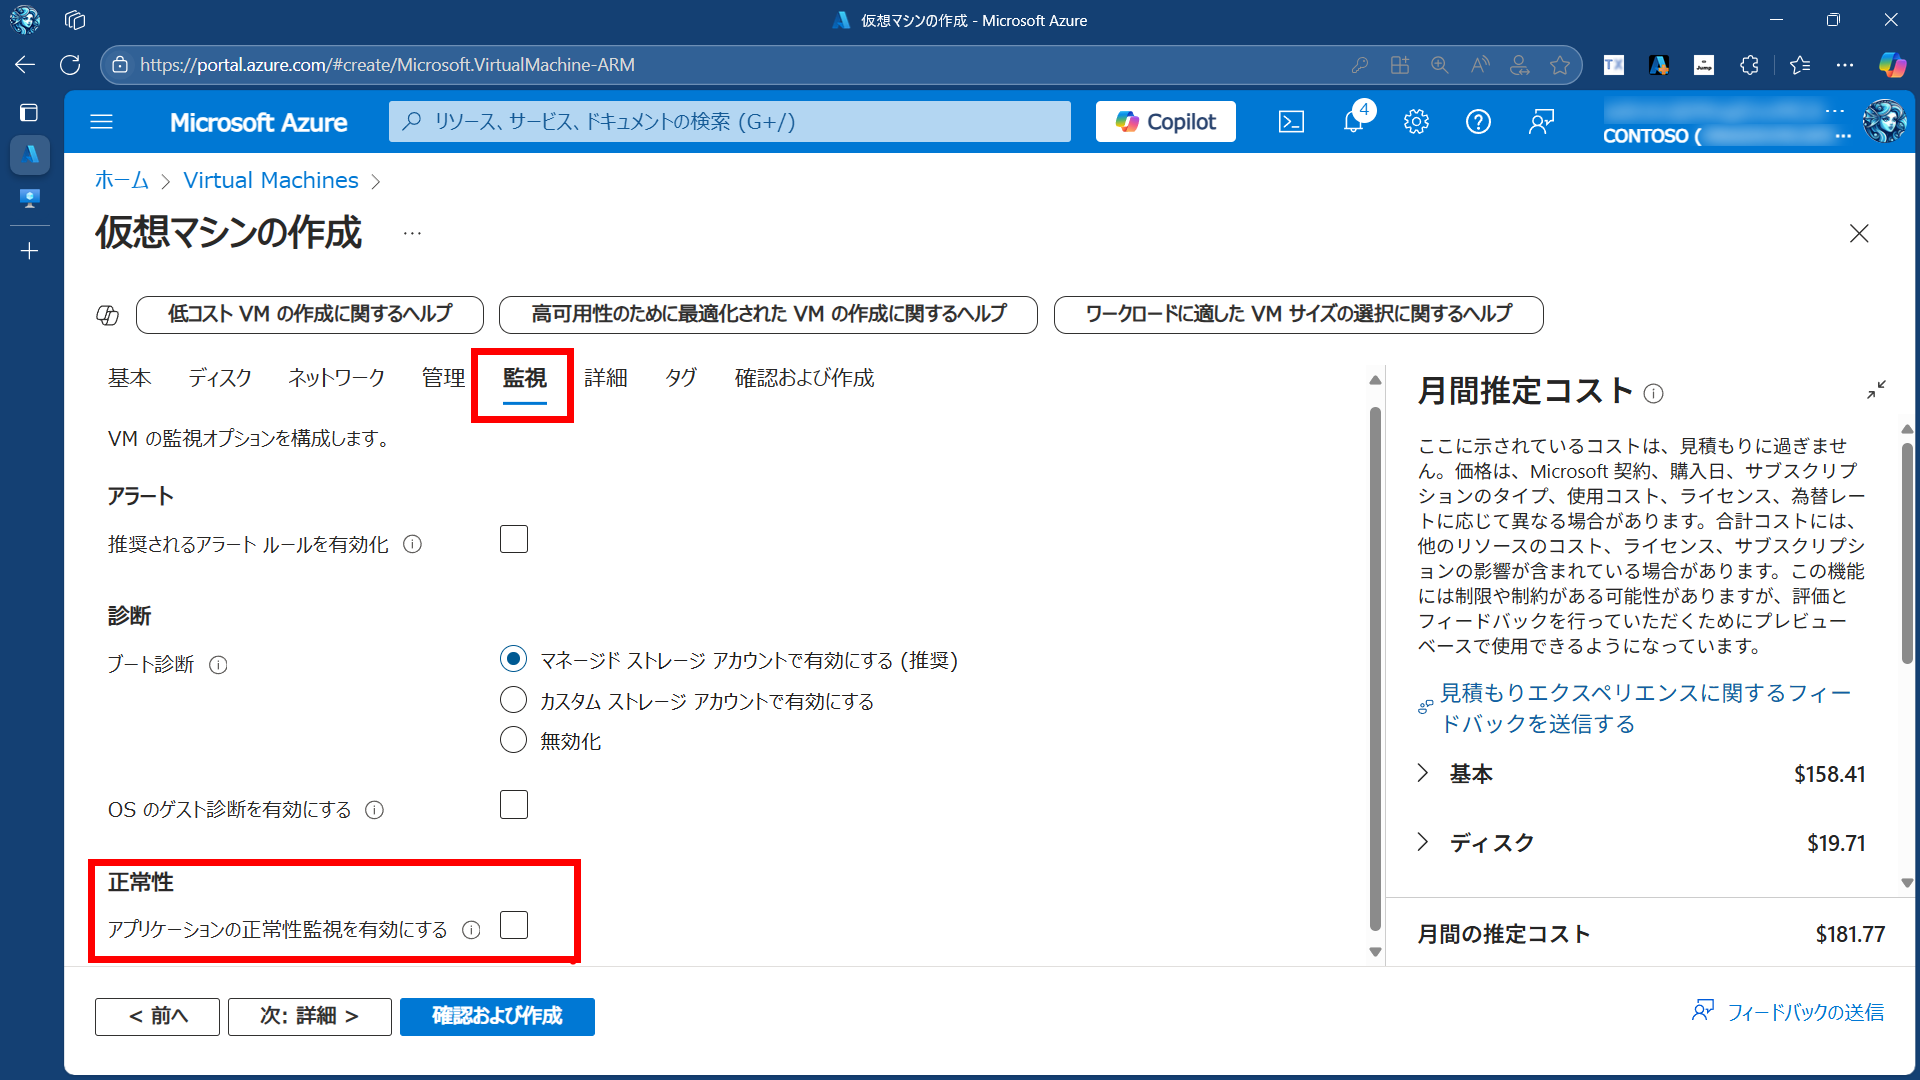The width and height of the screenshot is (1920, 1080).
Task: Expand the ディスク cost row
Action: click(1423, 842)
